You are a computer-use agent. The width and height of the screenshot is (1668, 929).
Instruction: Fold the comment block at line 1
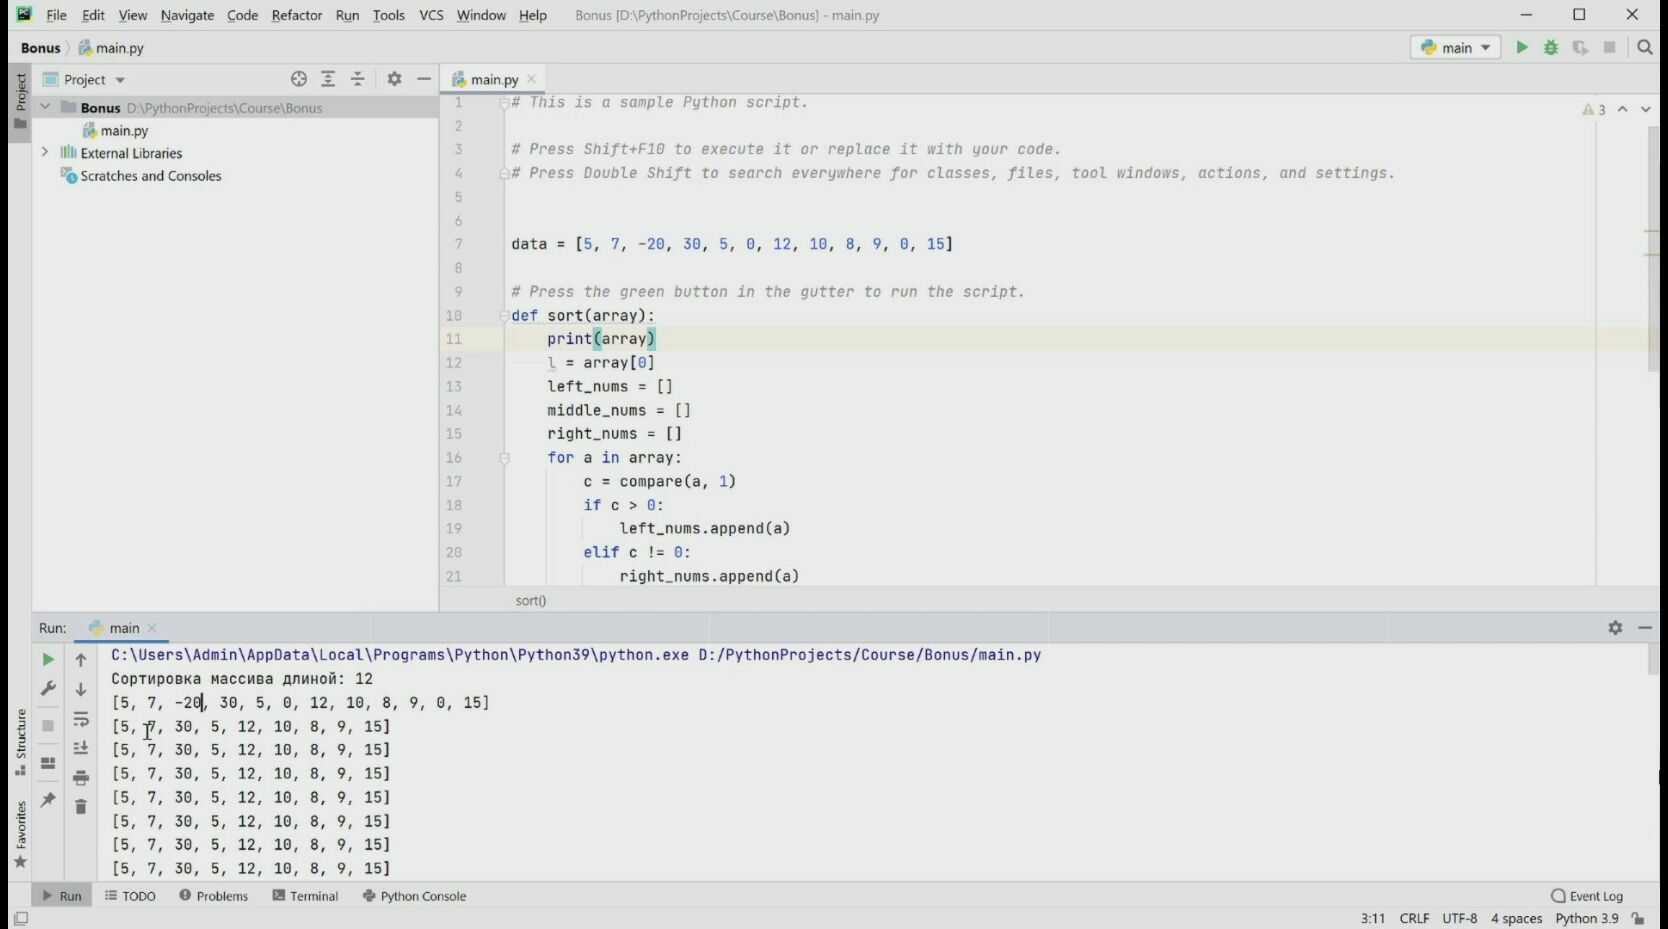click(504, 102)
